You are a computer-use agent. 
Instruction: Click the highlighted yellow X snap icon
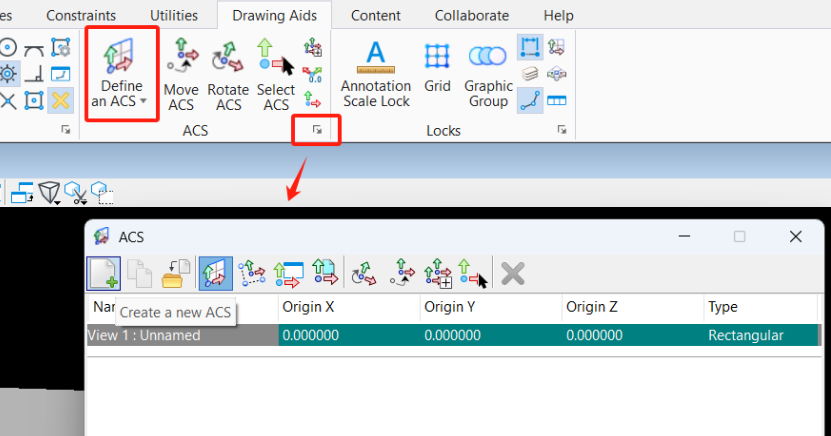[60, 100]
